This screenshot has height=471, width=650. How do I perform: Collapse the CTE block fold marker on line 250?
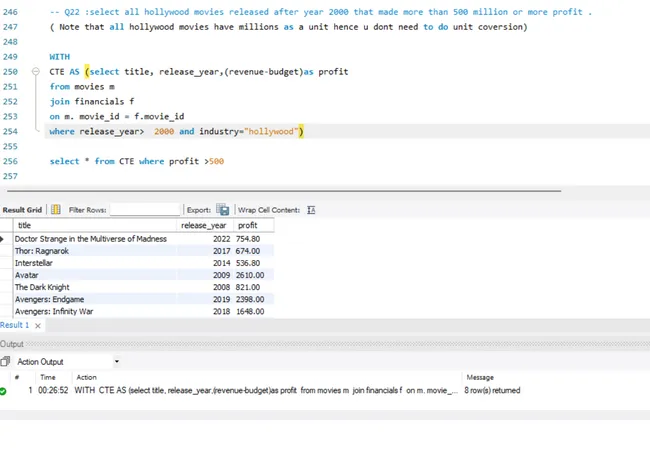[36, 71]
